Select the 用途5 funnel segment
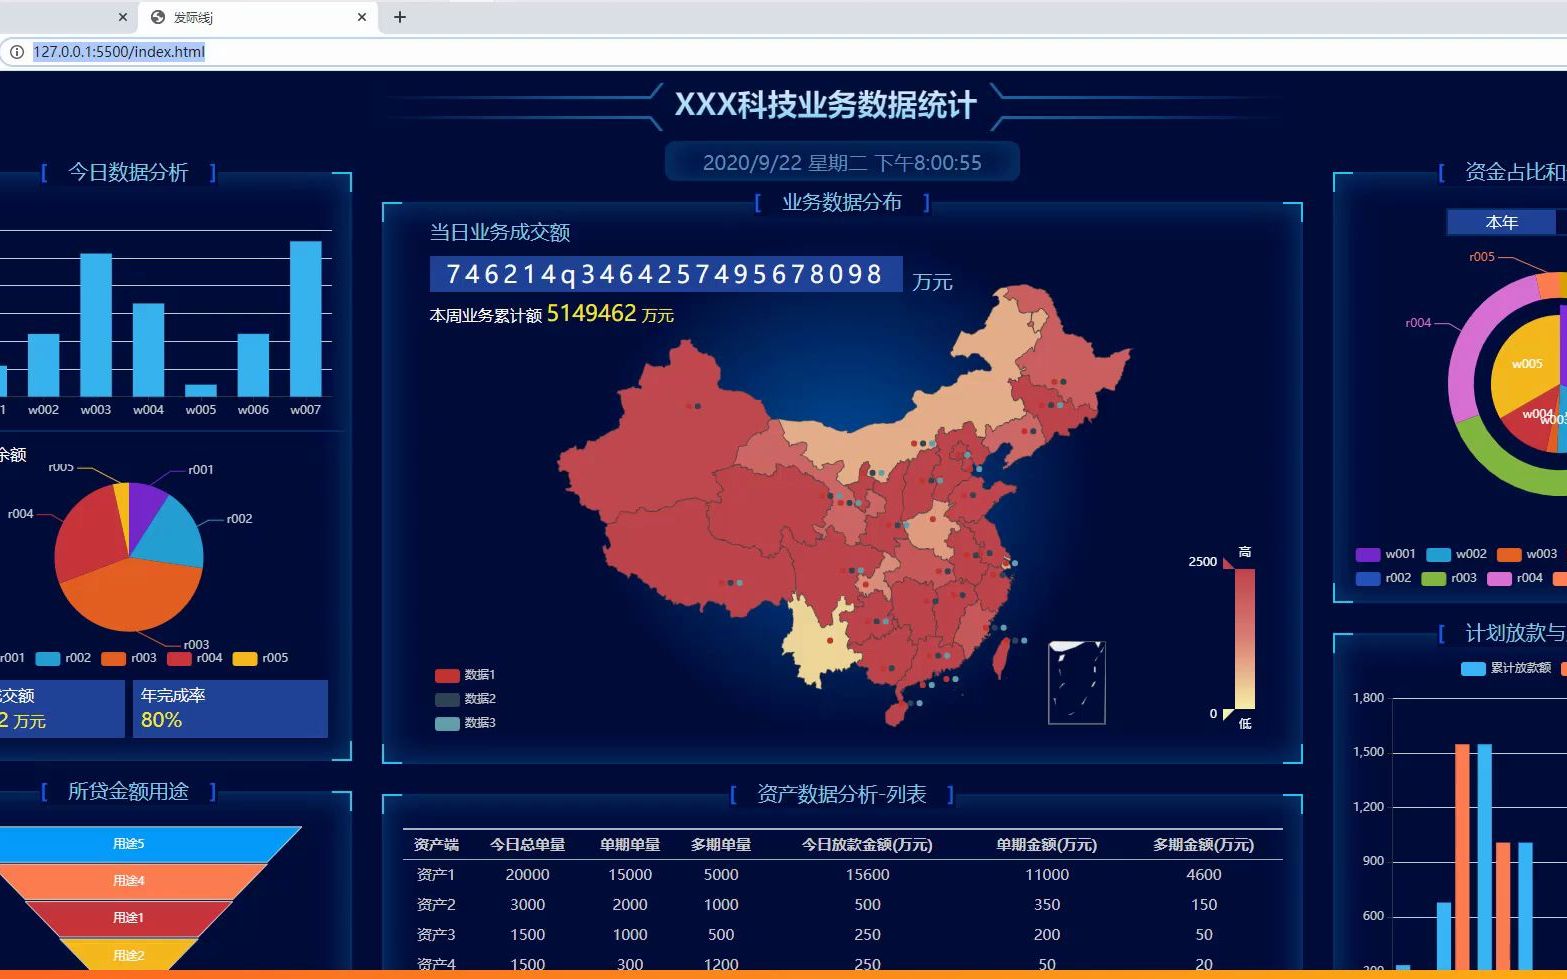 tap(128, 843)
